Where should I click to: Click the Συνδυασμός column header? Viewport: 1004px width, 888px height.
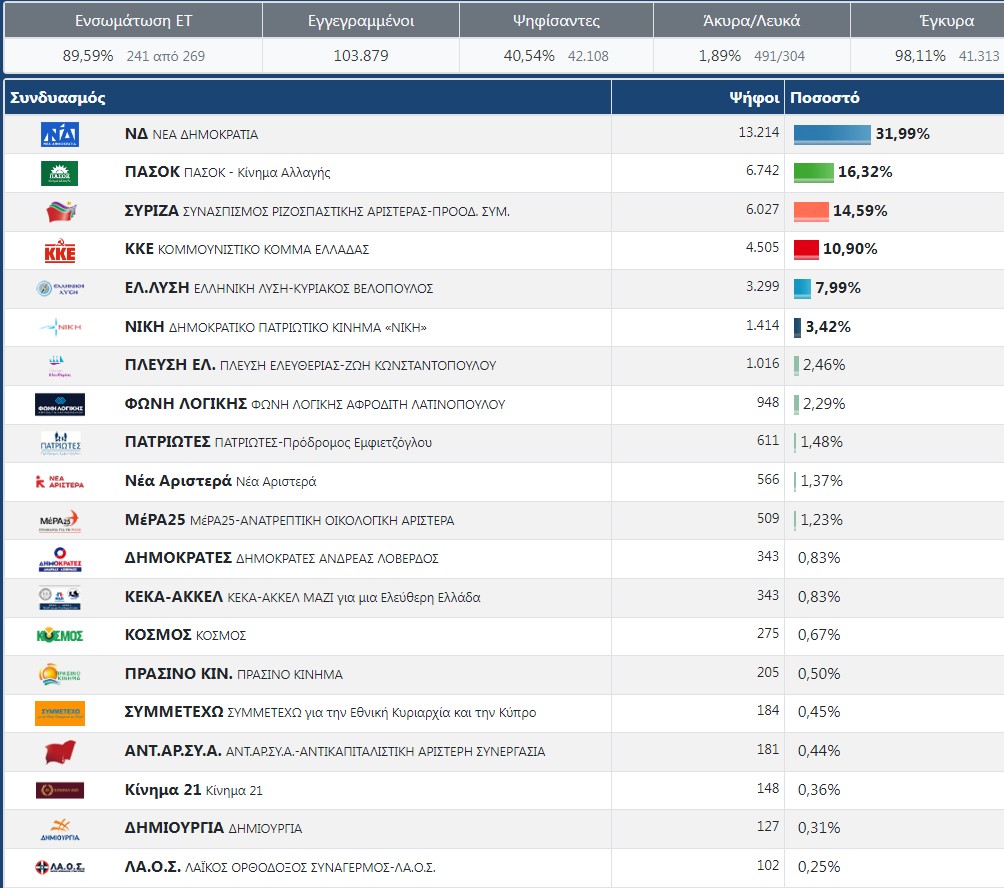[x=58, y=98]
